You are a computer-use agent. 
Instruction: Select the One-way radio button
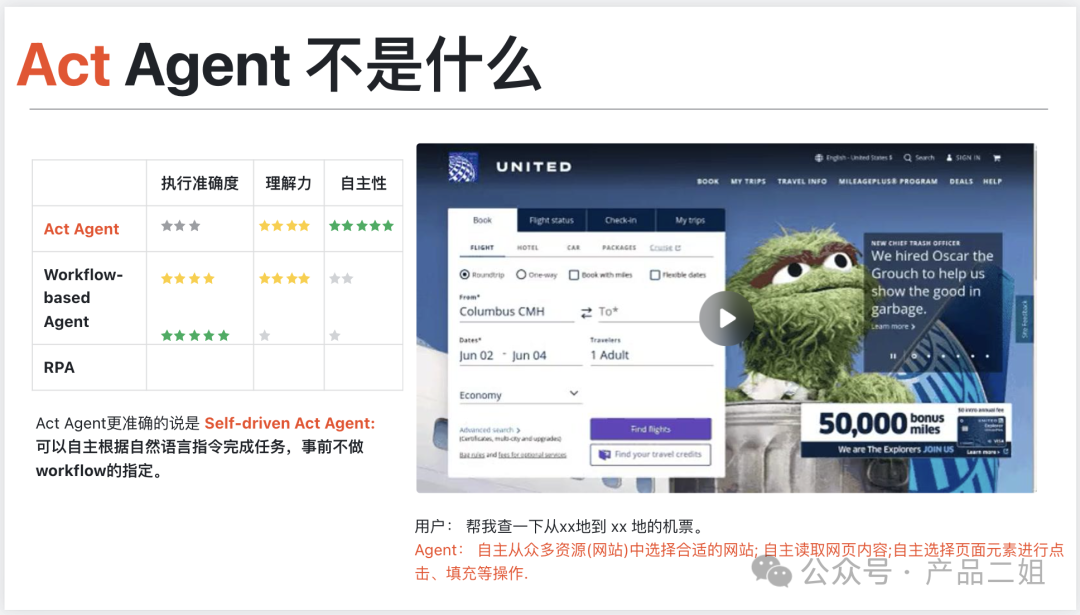pyautogui.click(x=521, y=275)
